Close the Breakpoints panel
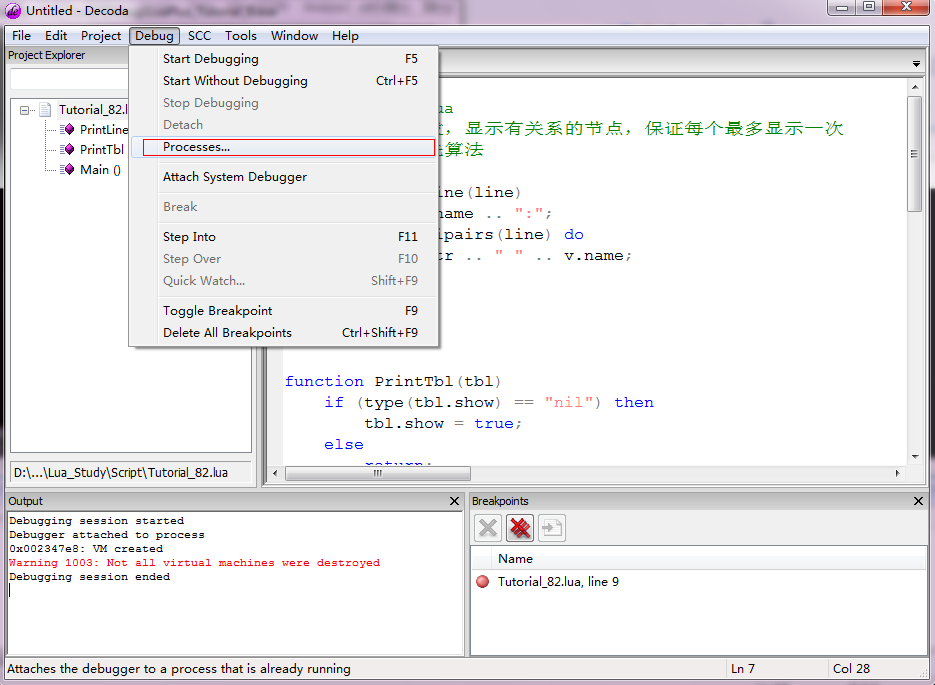935x685 pixels. point(918,501)
